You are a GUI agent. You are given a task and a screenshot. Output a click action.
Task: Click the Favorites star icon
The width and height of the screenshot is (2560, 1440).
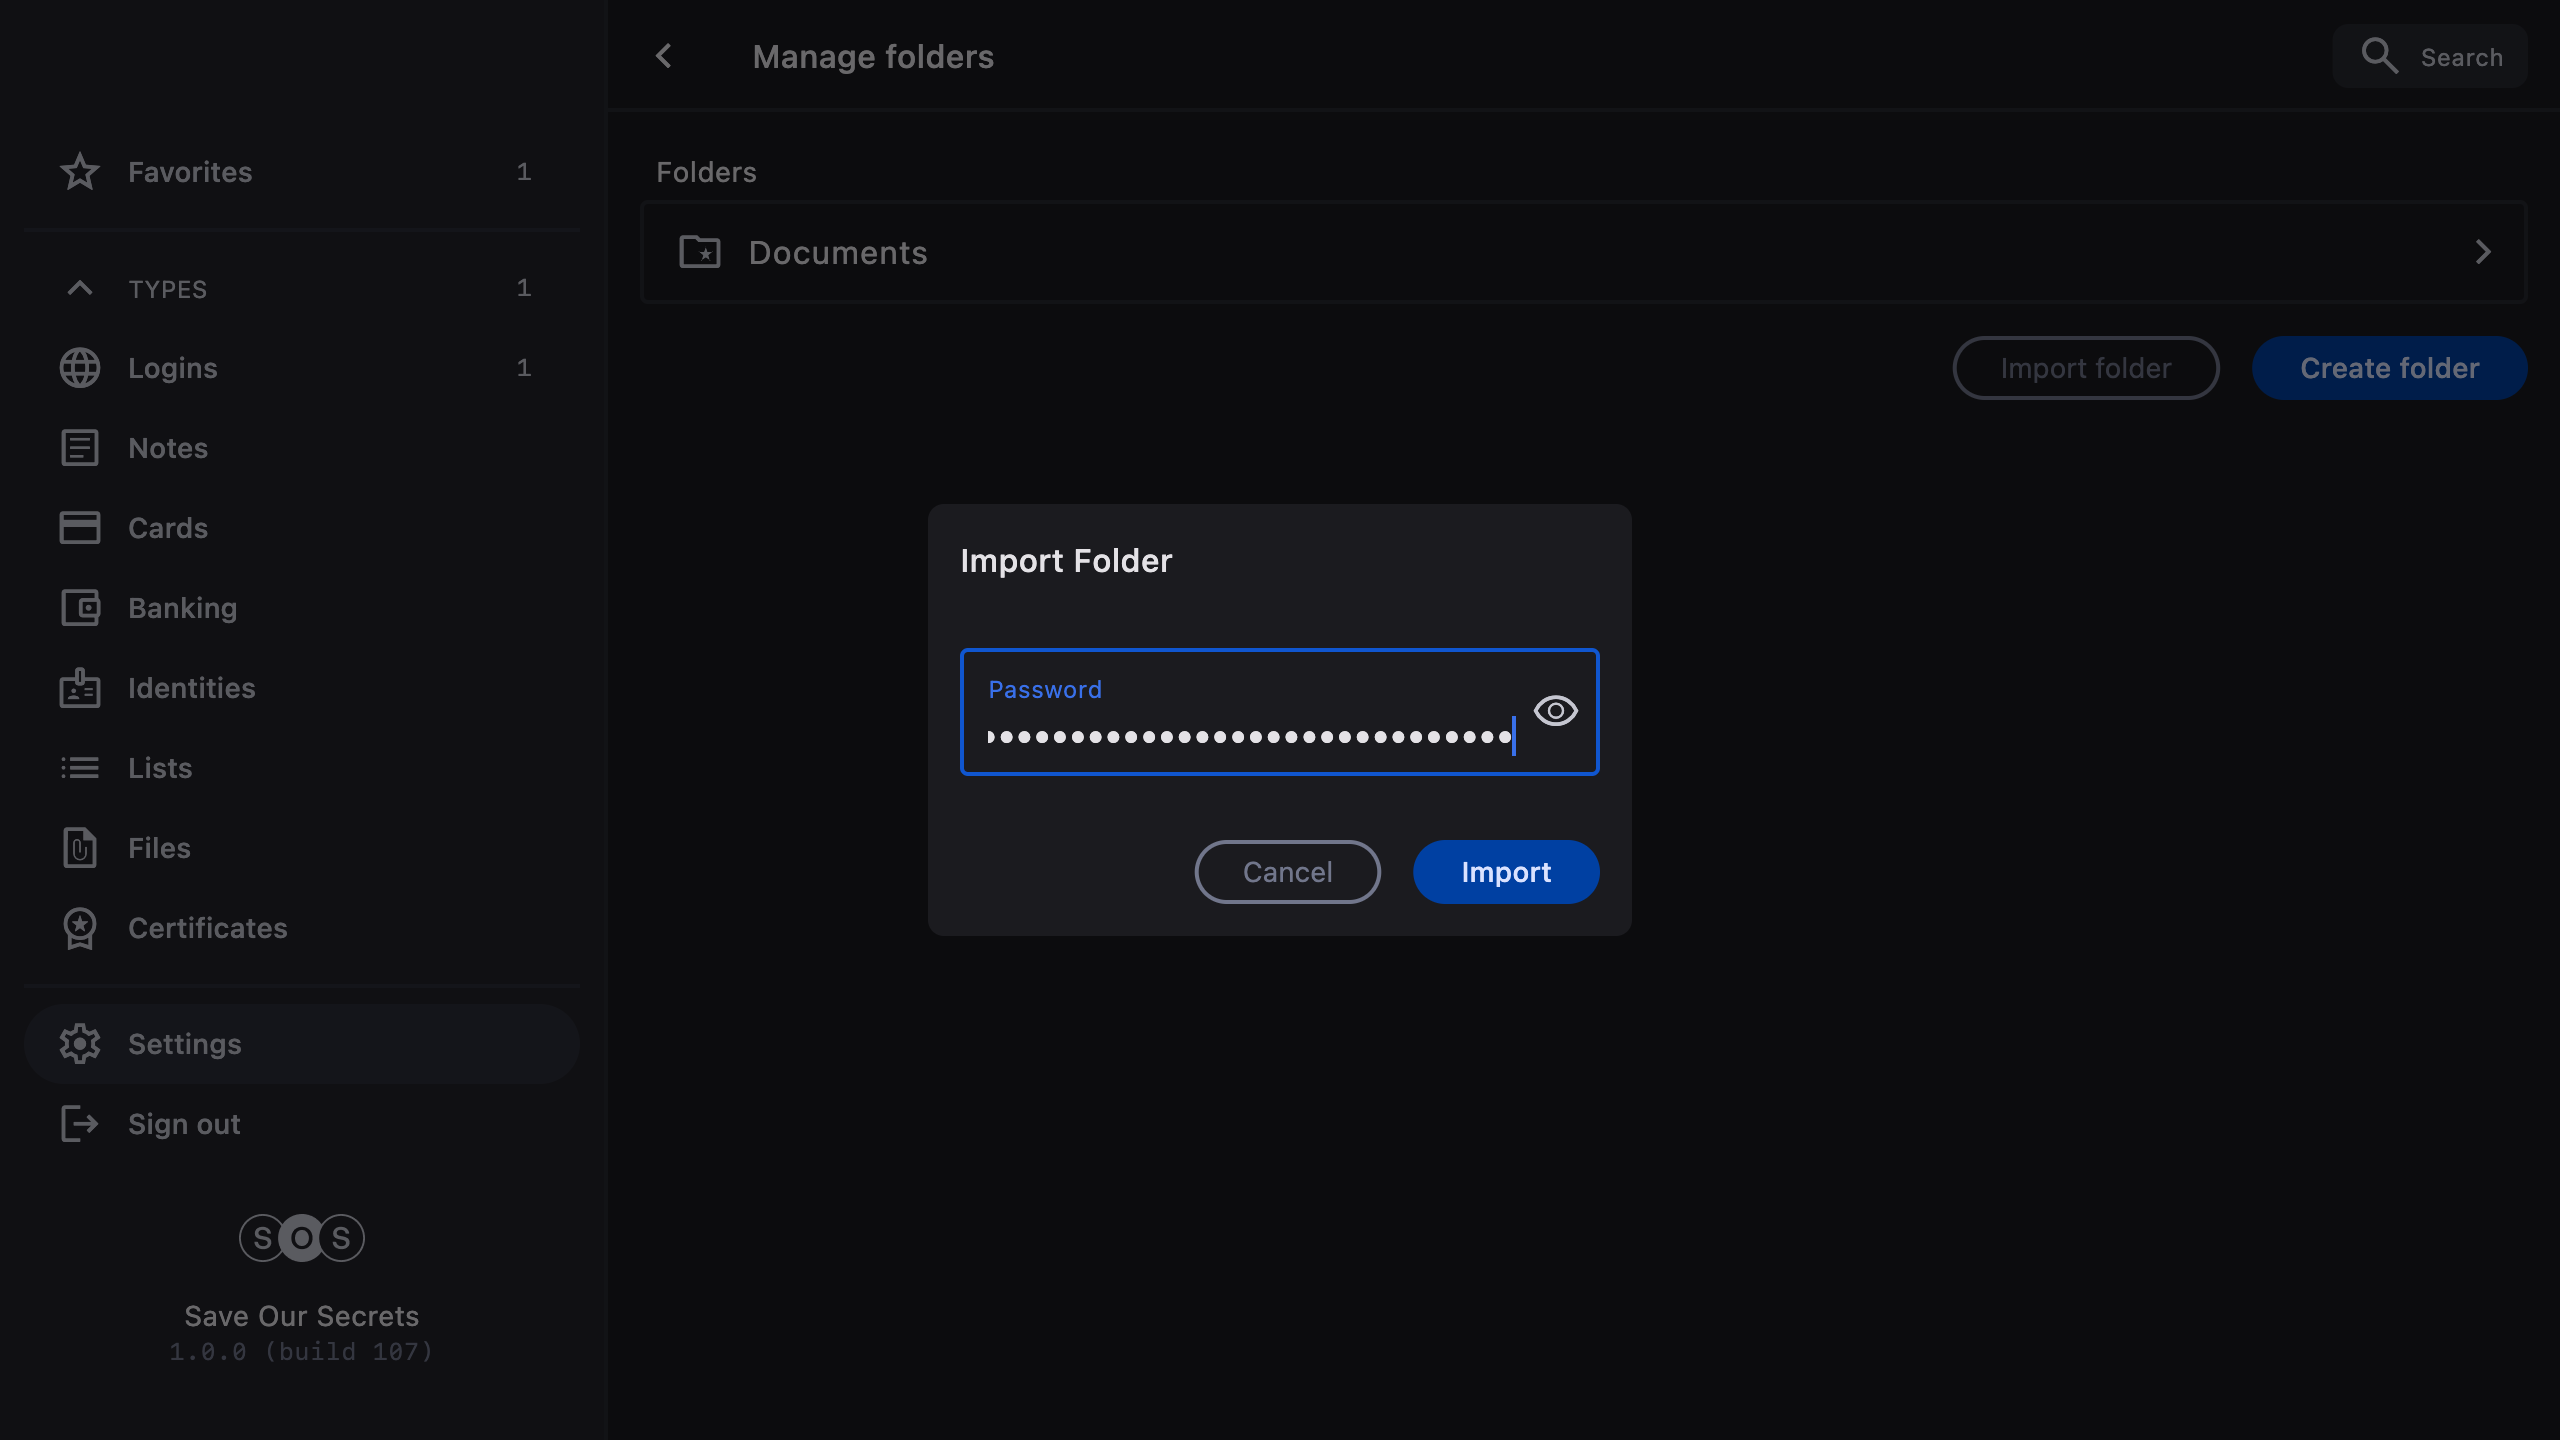click(80, 172)
